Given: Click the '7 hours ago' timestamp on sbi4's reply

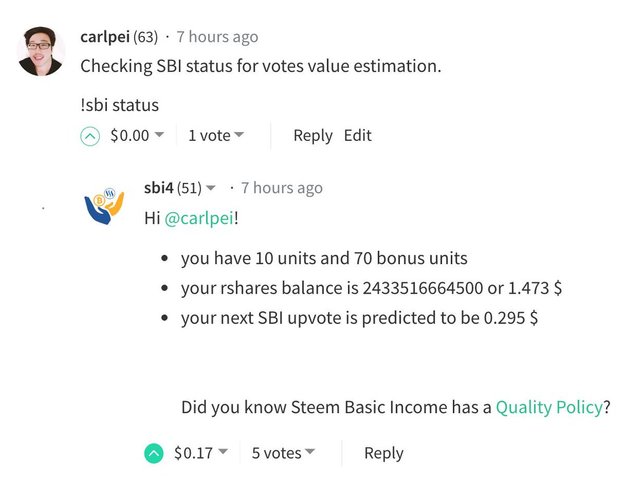Looking at the screenshot, I should pos(282,188).
